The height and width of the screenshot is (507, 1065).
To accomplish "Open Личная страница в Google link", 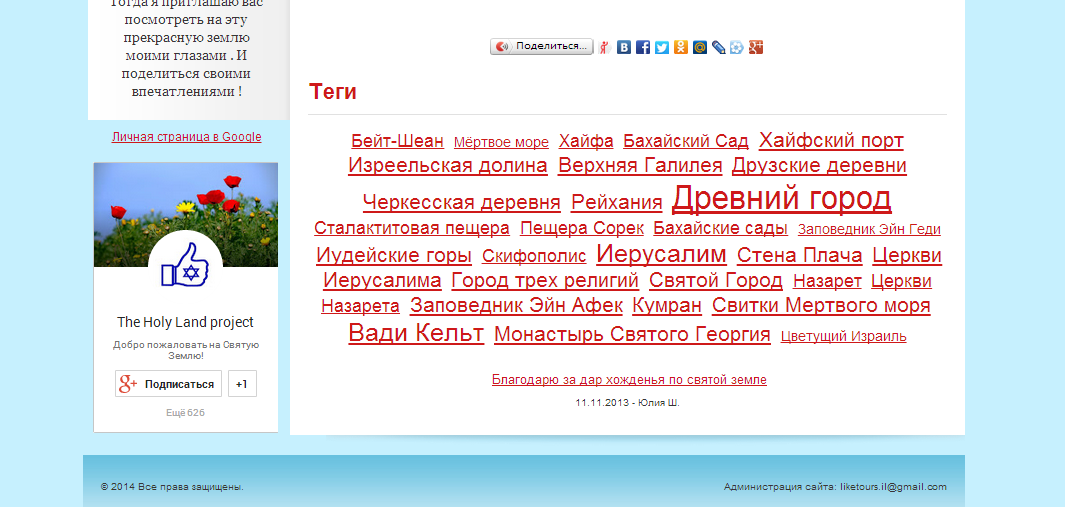I will (x=186, y=137).
